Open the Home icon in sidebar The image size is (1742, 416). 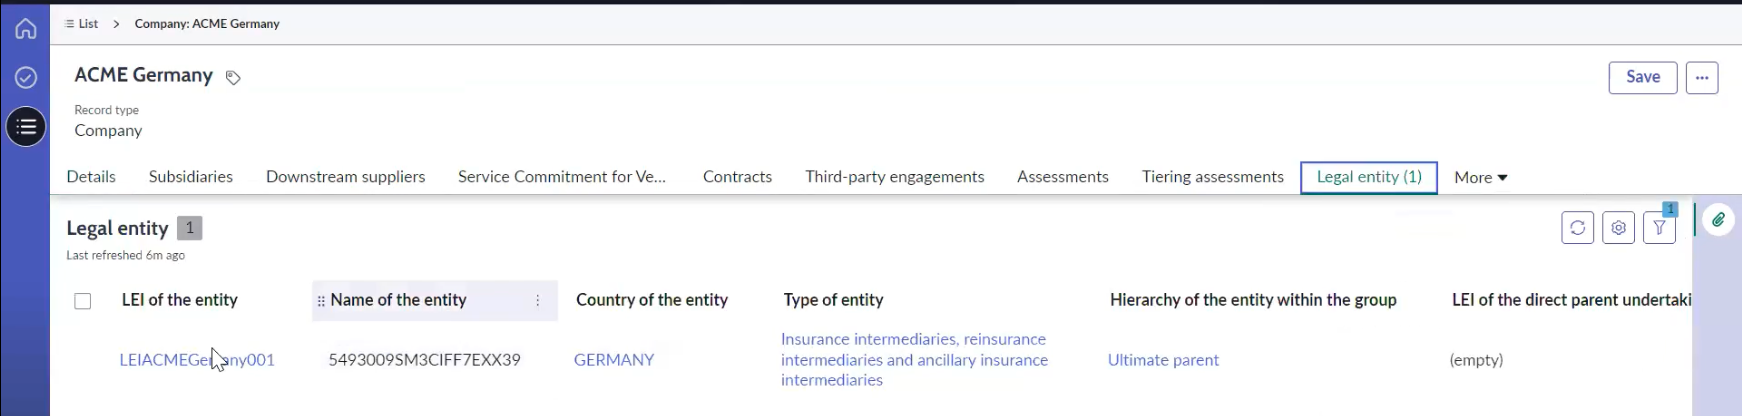(x=26, y=29)
